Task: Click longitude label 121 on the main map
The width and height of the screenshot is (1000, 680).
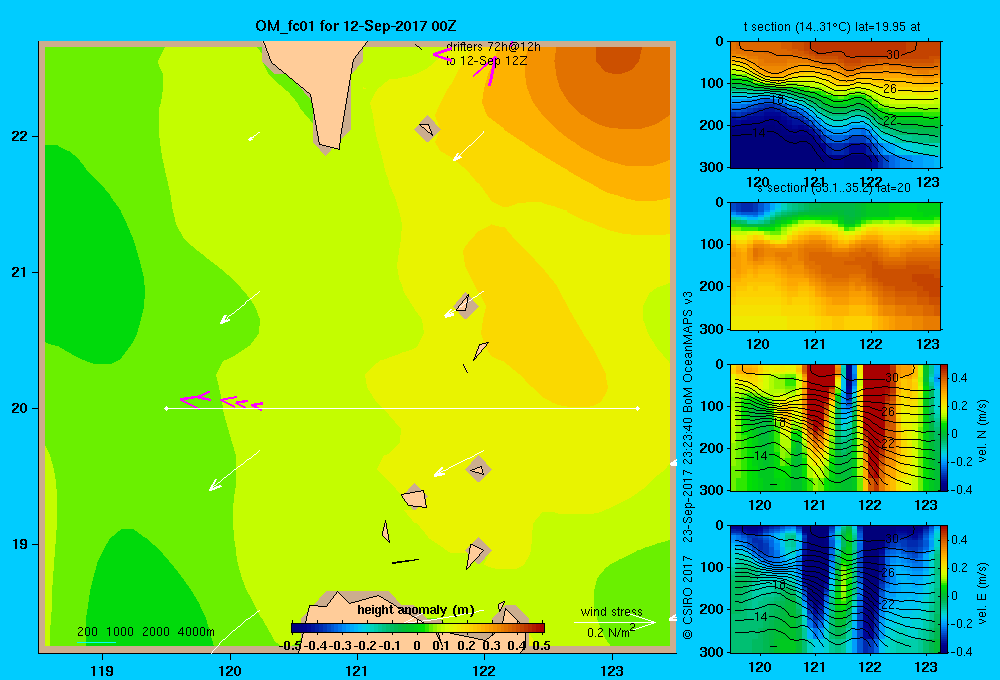Action: point(357,671)
